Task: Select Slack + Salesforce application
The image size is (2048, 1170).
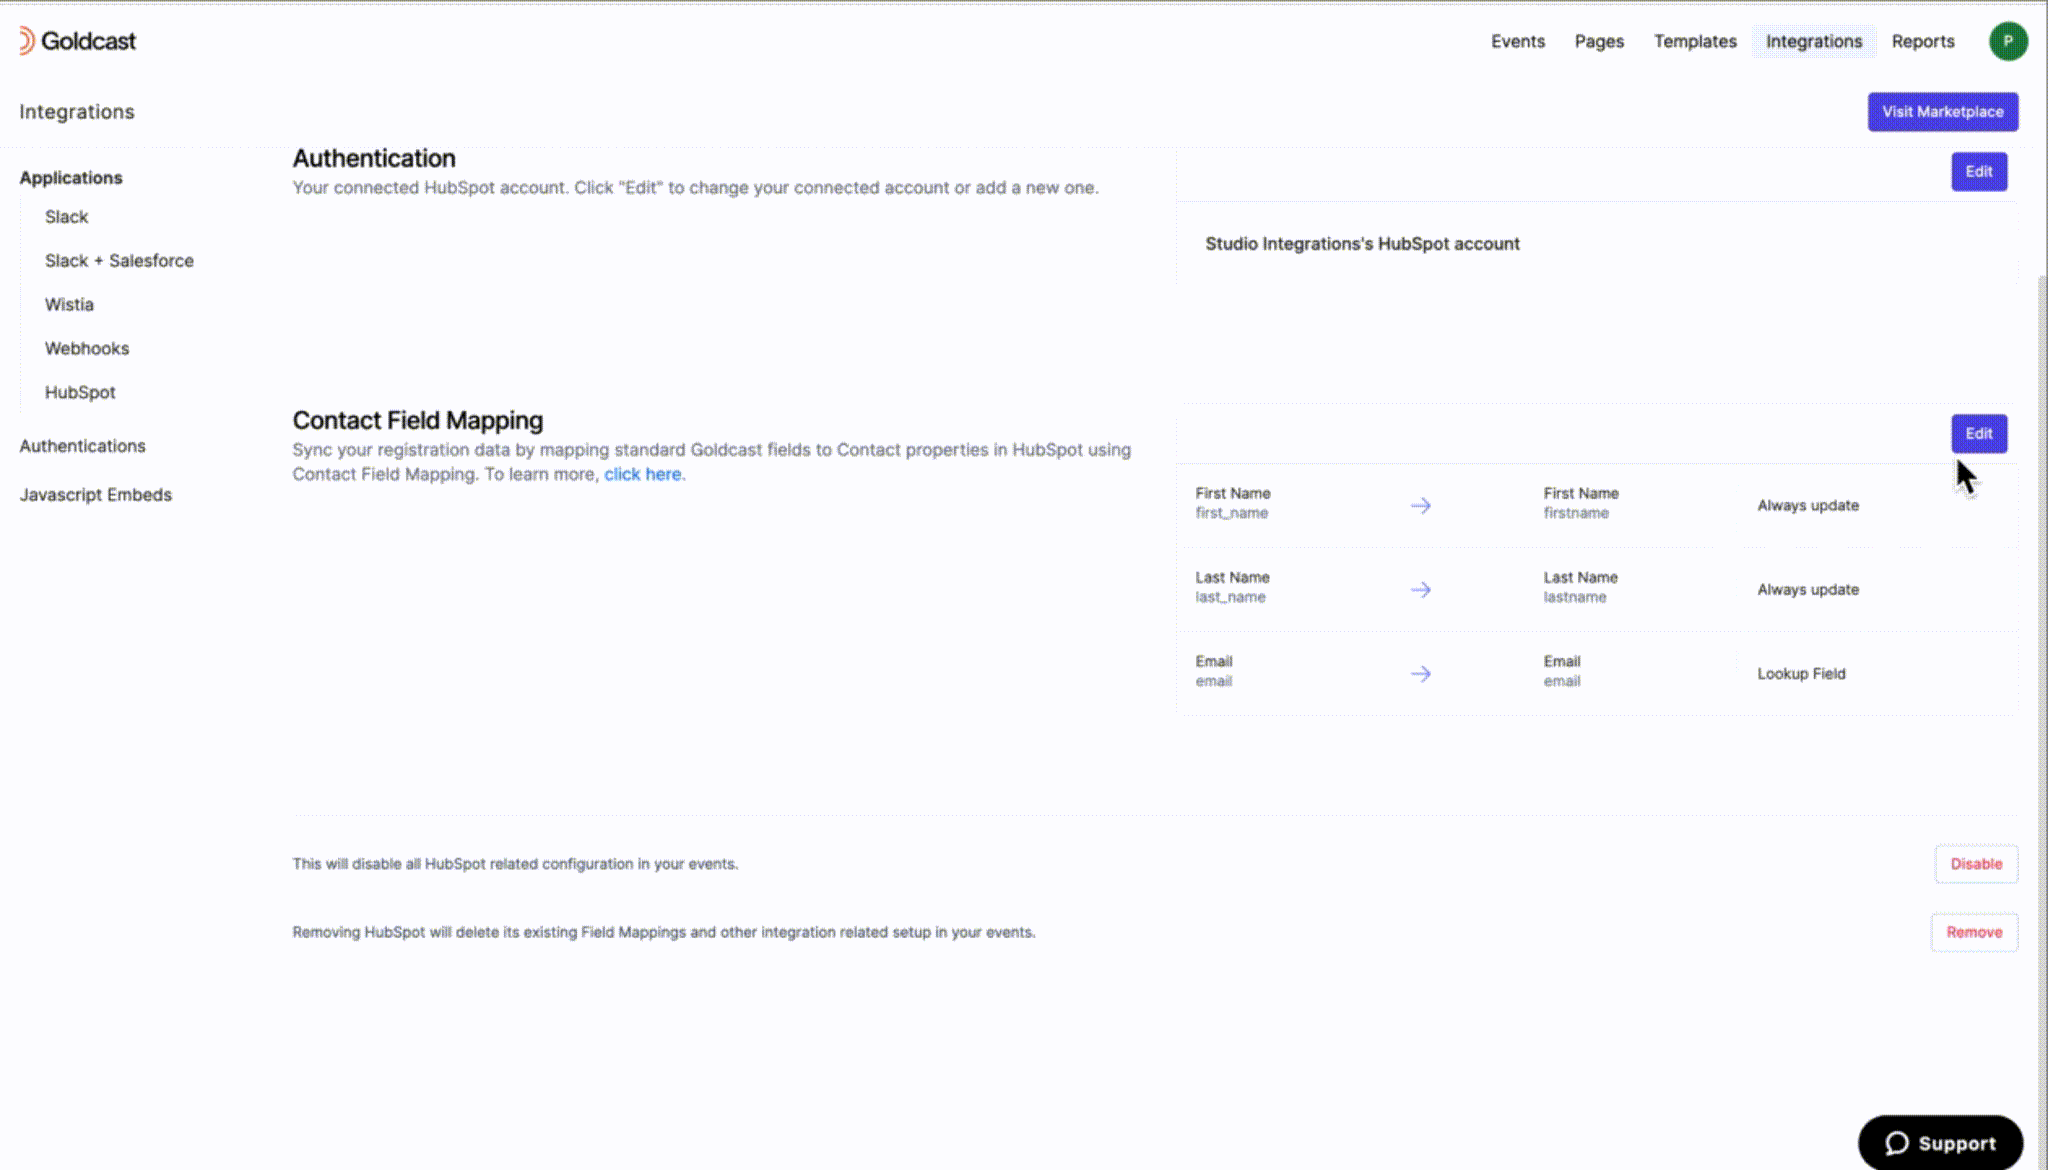Action: [119, 260]
